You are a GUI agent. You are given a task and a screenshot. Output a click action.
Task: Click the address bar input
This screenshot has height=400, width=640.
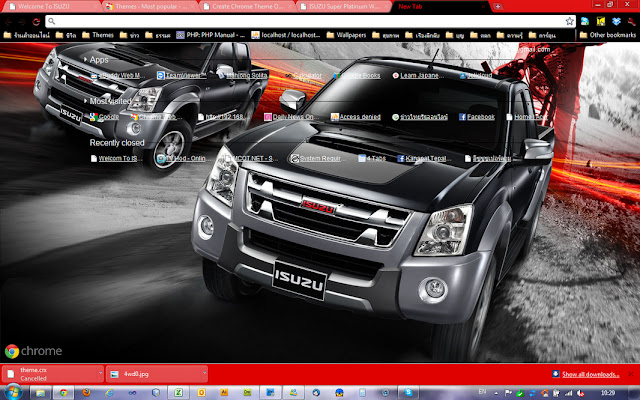point(310,22)
